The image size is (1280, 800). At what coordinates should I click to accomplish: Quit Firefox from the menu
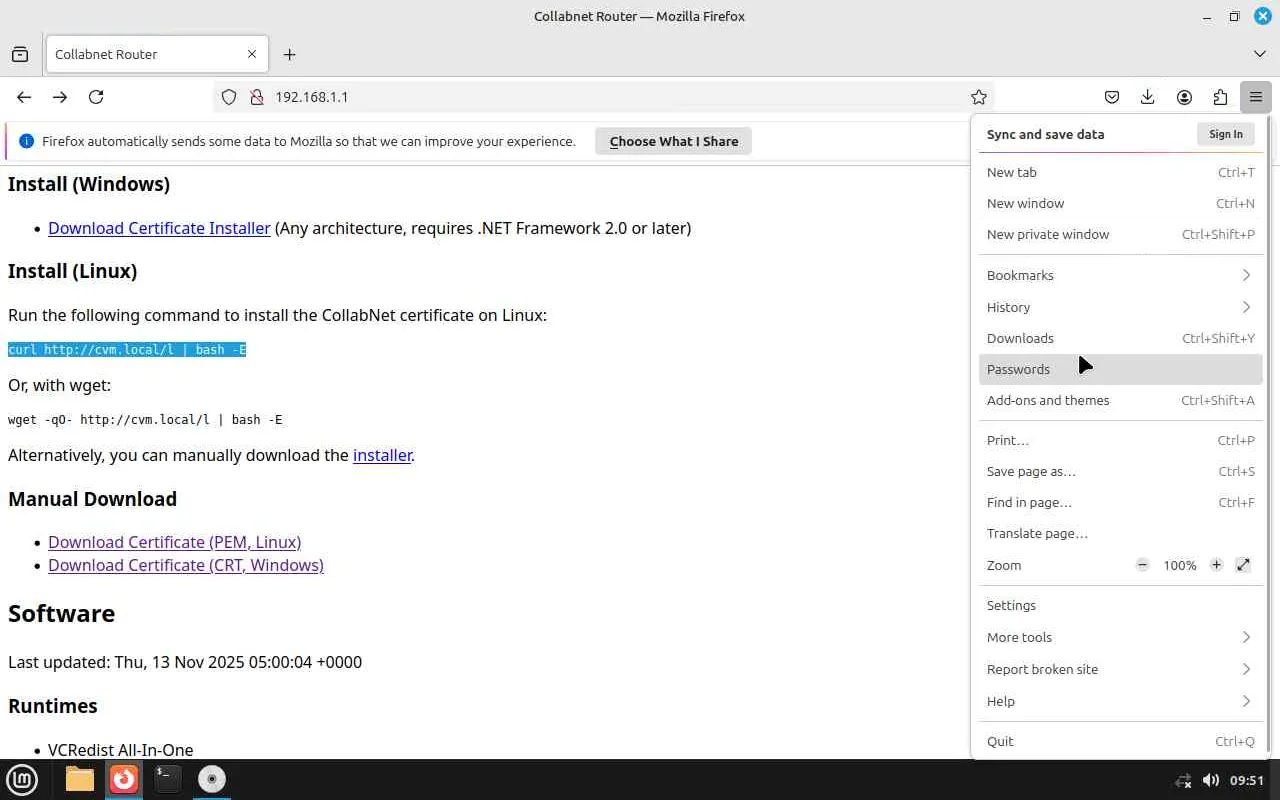[1120, 741]
